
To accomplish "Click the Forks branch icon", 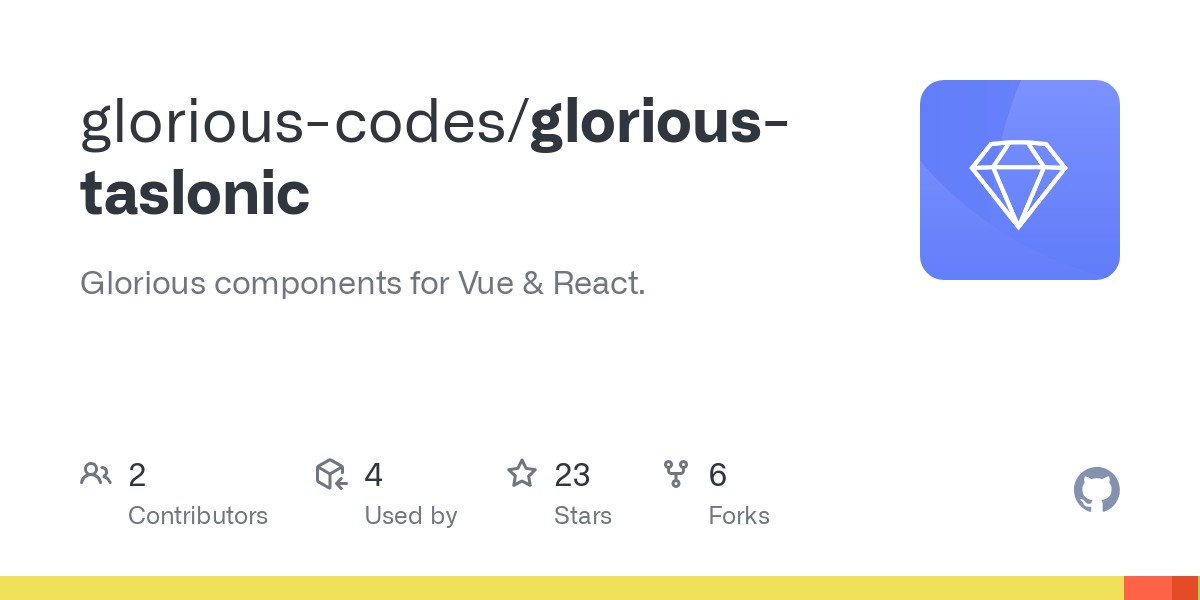I will pos(676,474).
